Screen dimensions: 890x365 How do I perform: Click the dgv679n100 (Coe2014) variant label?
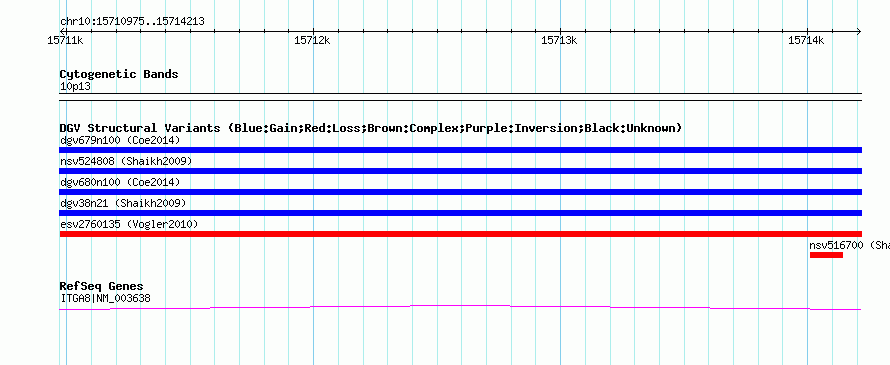(x=120, y=140)
